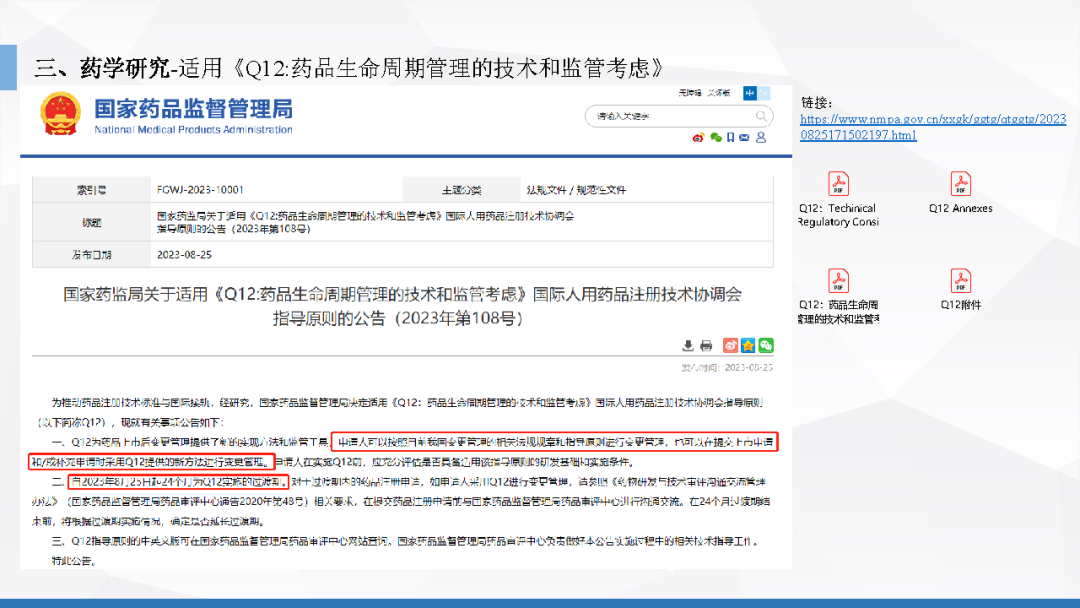Viewport: 1080px width, 608px height.
Task: Click the 无障碍 accessibility menu link
Action: point(689,93)
